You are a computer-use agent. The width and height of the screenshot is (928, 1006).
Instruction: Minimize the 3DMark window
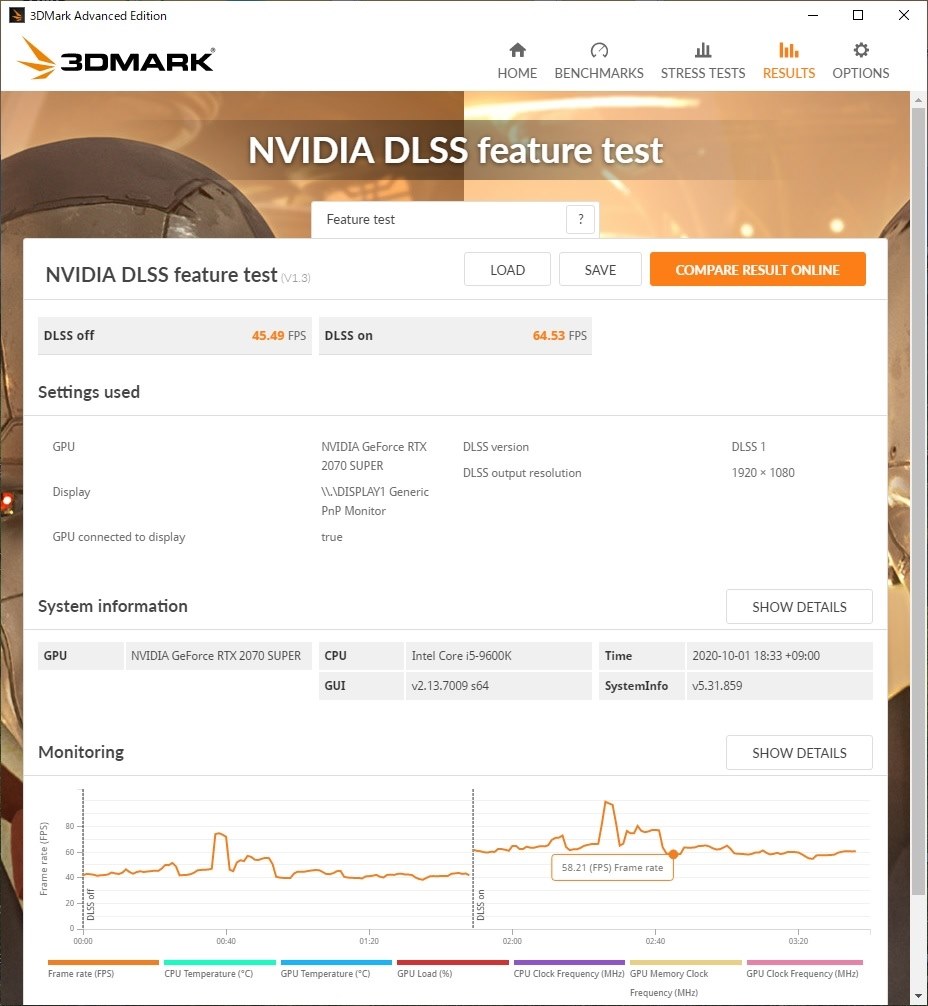pyautogui.click(x=813, y=15)
